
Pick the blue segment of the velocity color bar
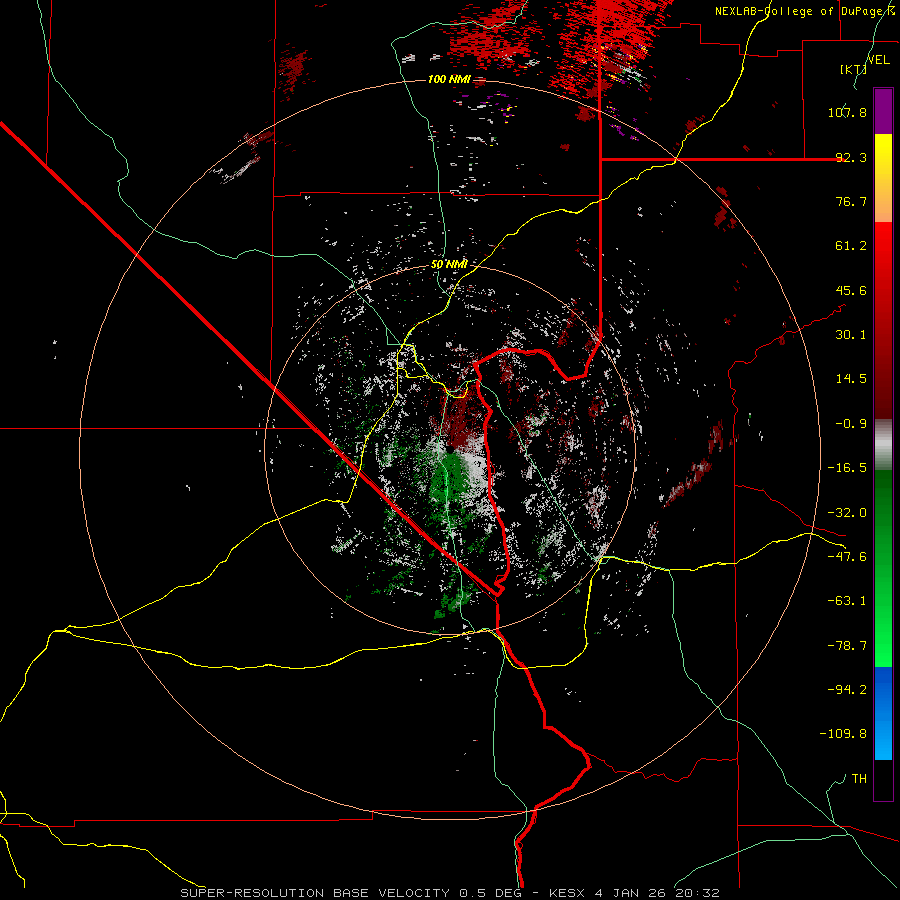(x=883, y=713)
